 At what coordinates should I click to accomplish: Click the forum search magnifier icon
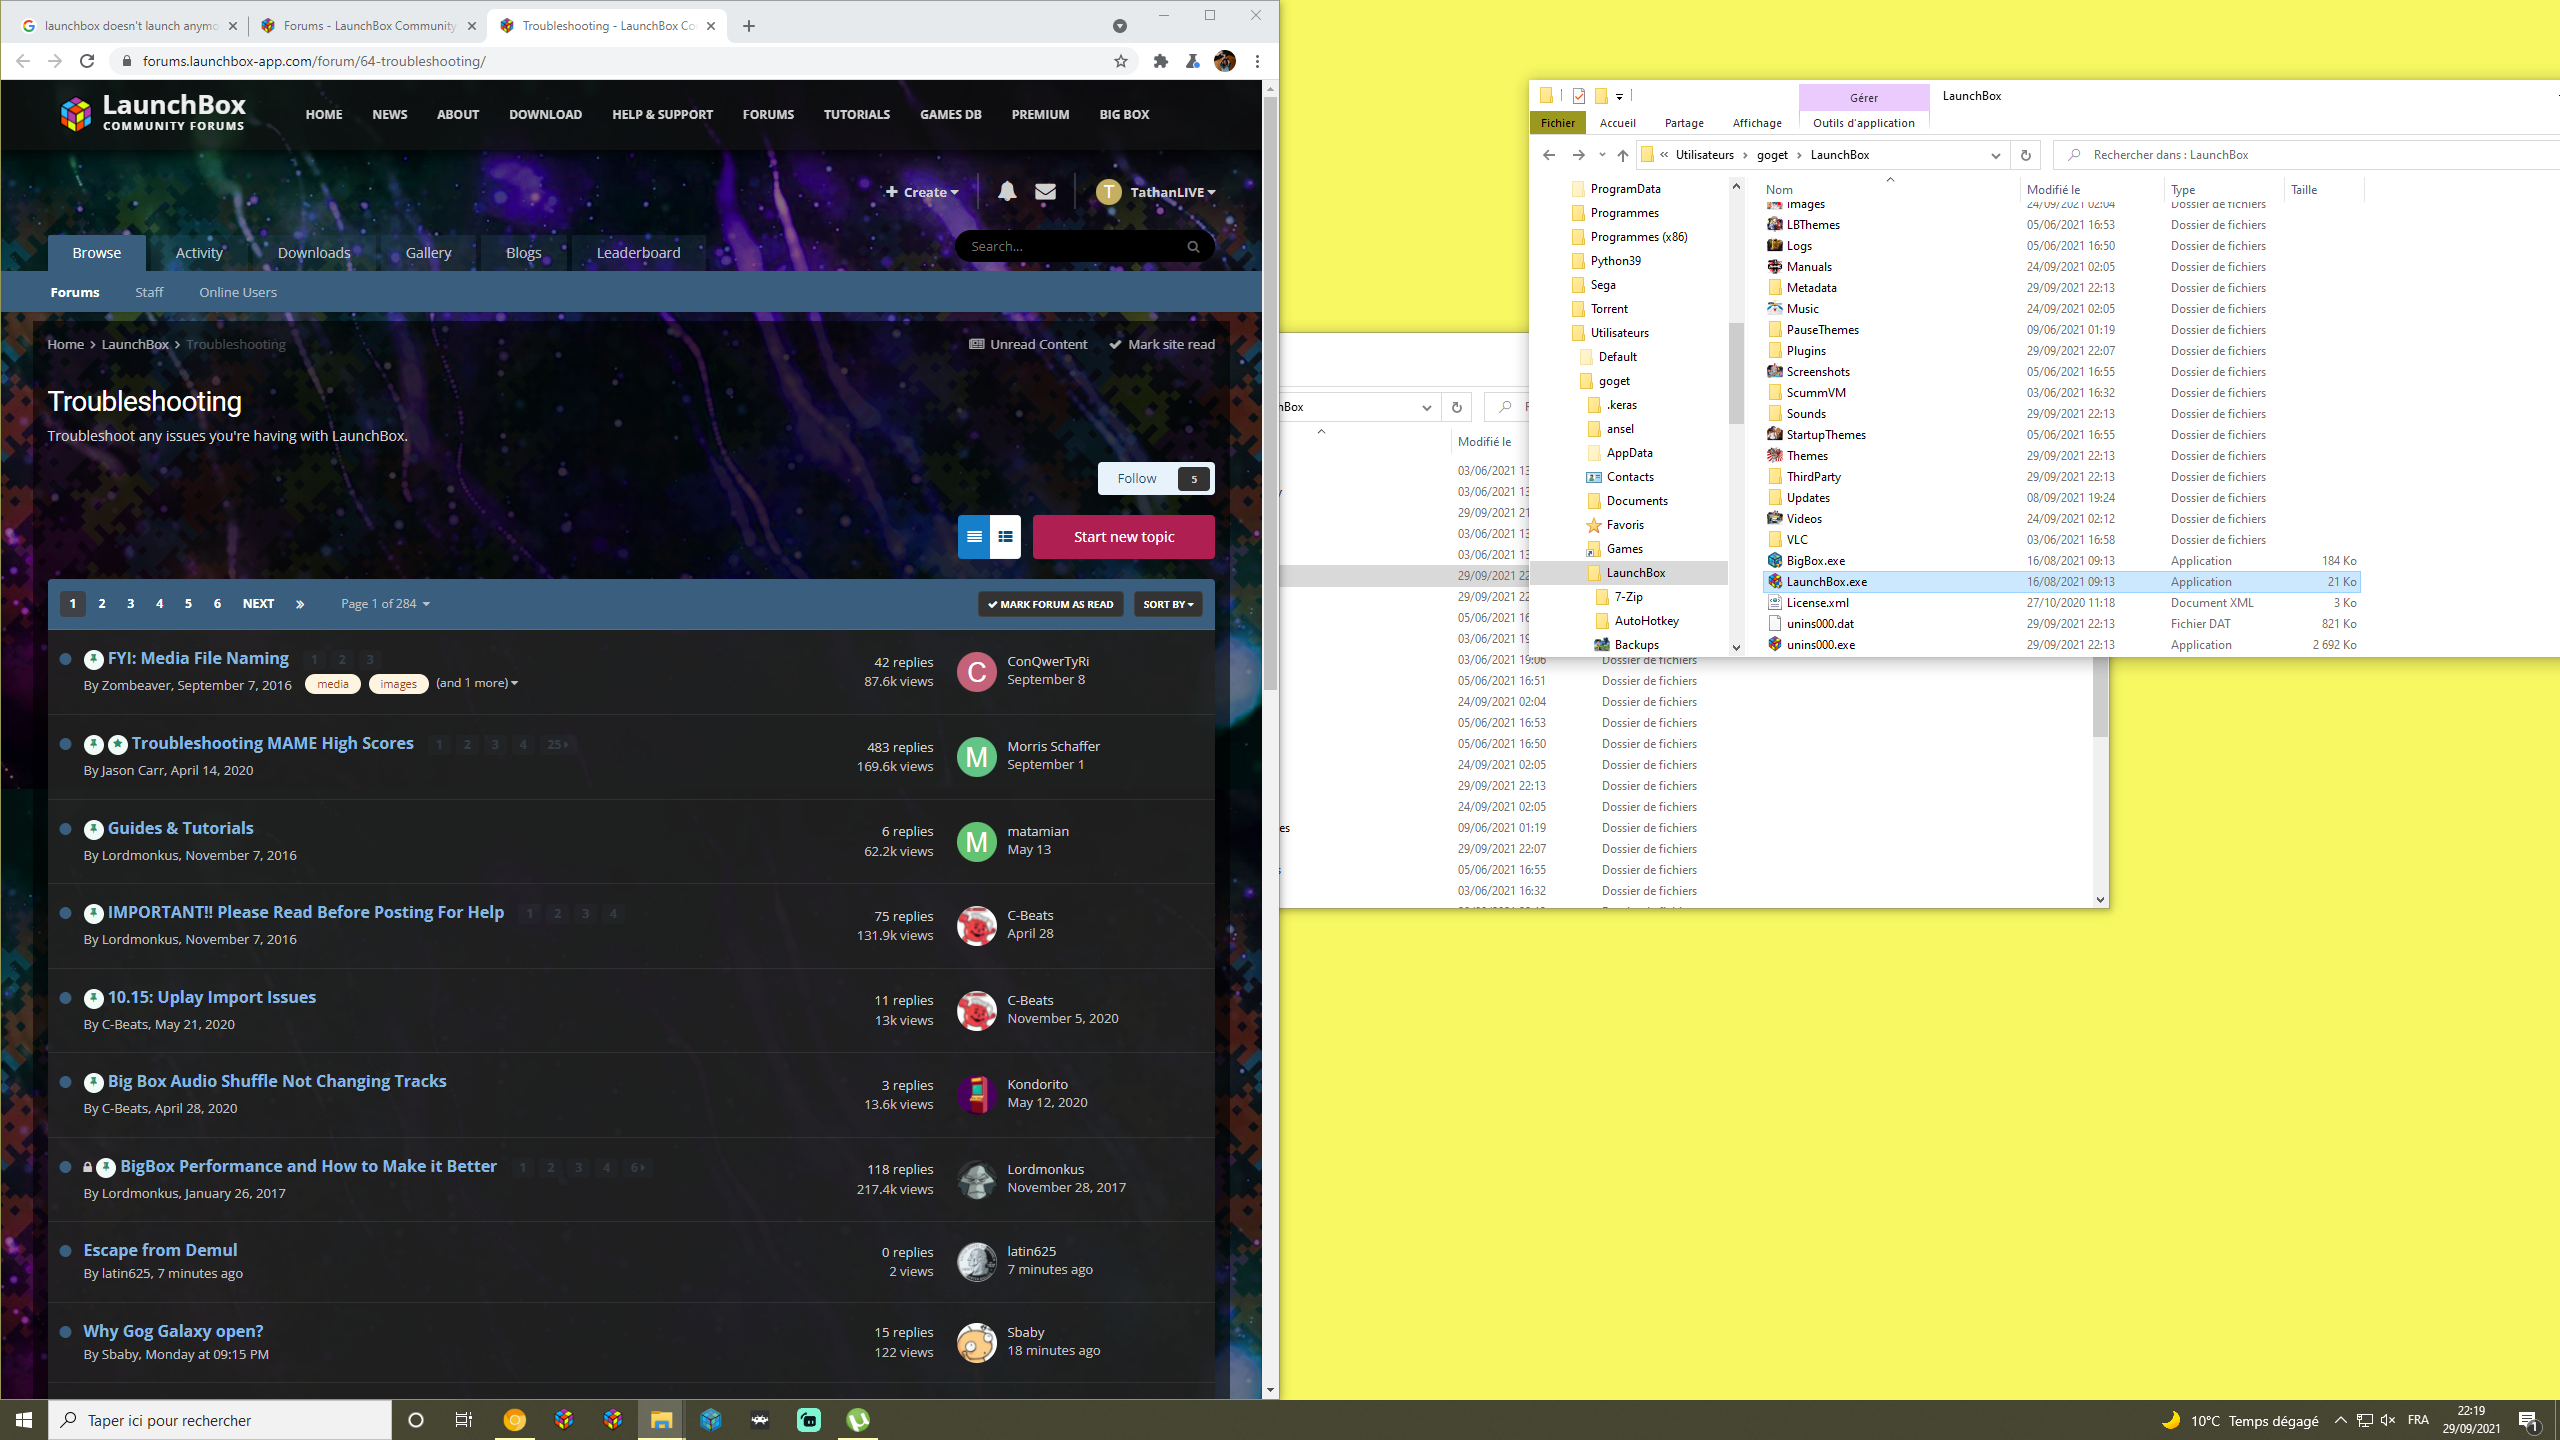click(x=1193, y=246)
